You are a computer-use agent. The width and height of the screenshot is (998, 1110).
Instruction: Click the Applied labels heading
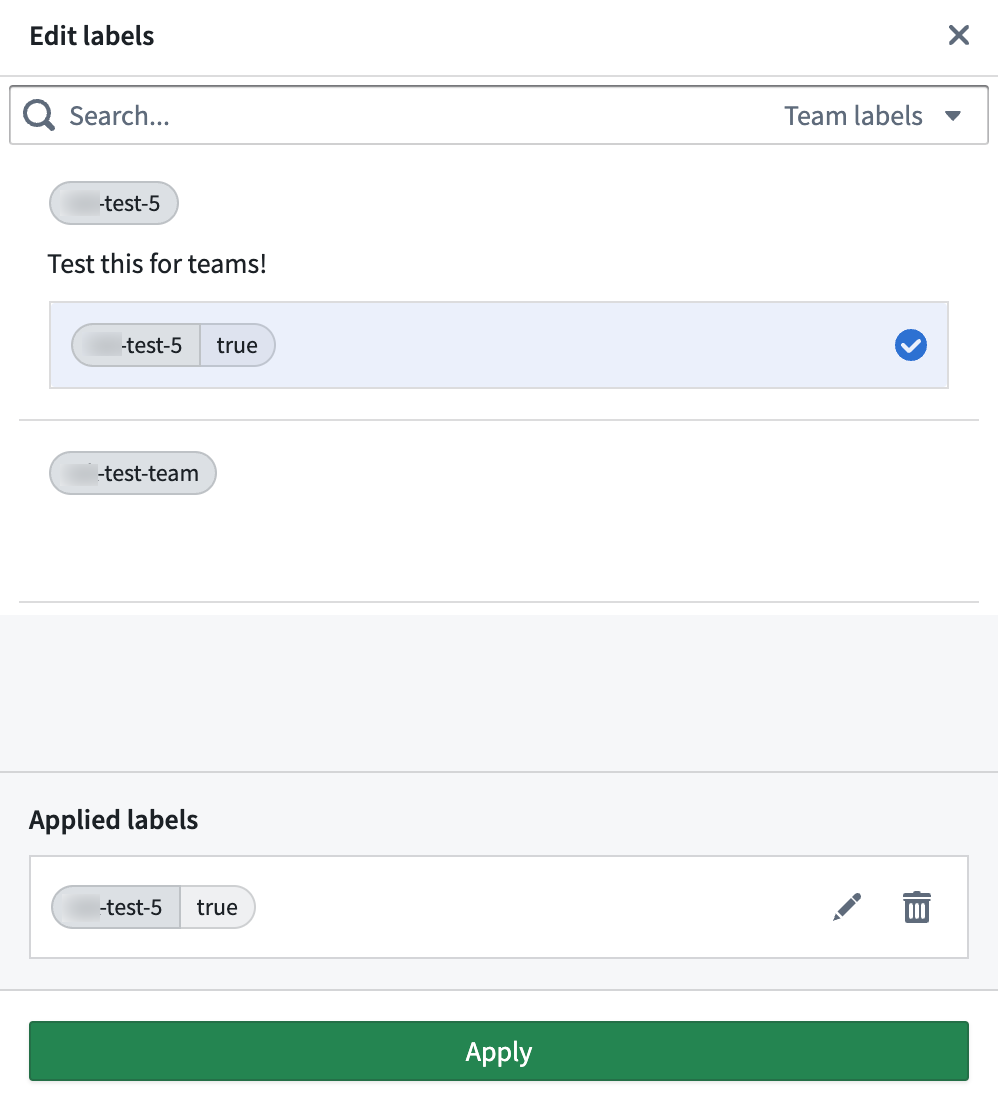coord(113,820)
